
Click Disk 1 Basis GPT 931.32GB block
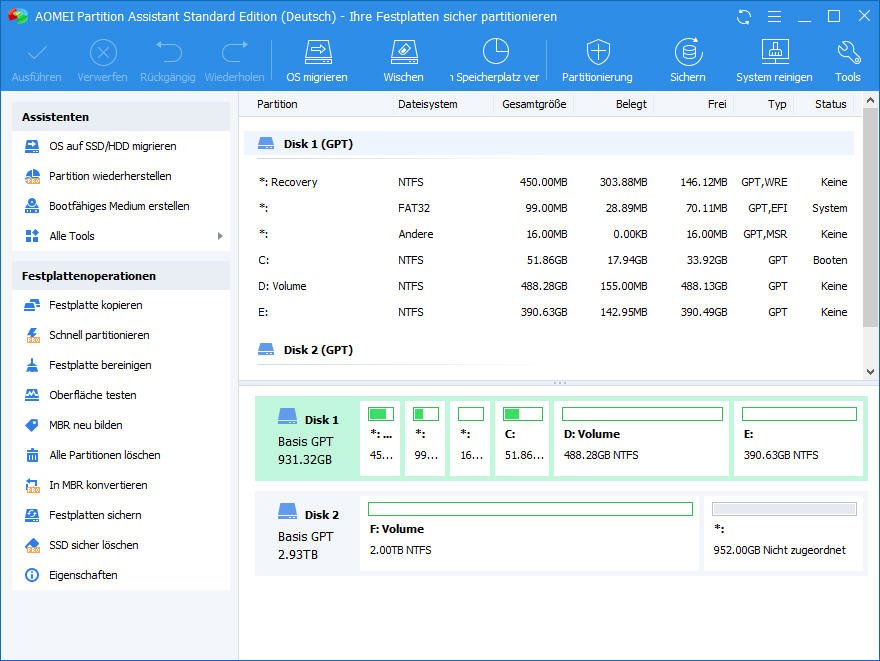[x=308, y=439]
